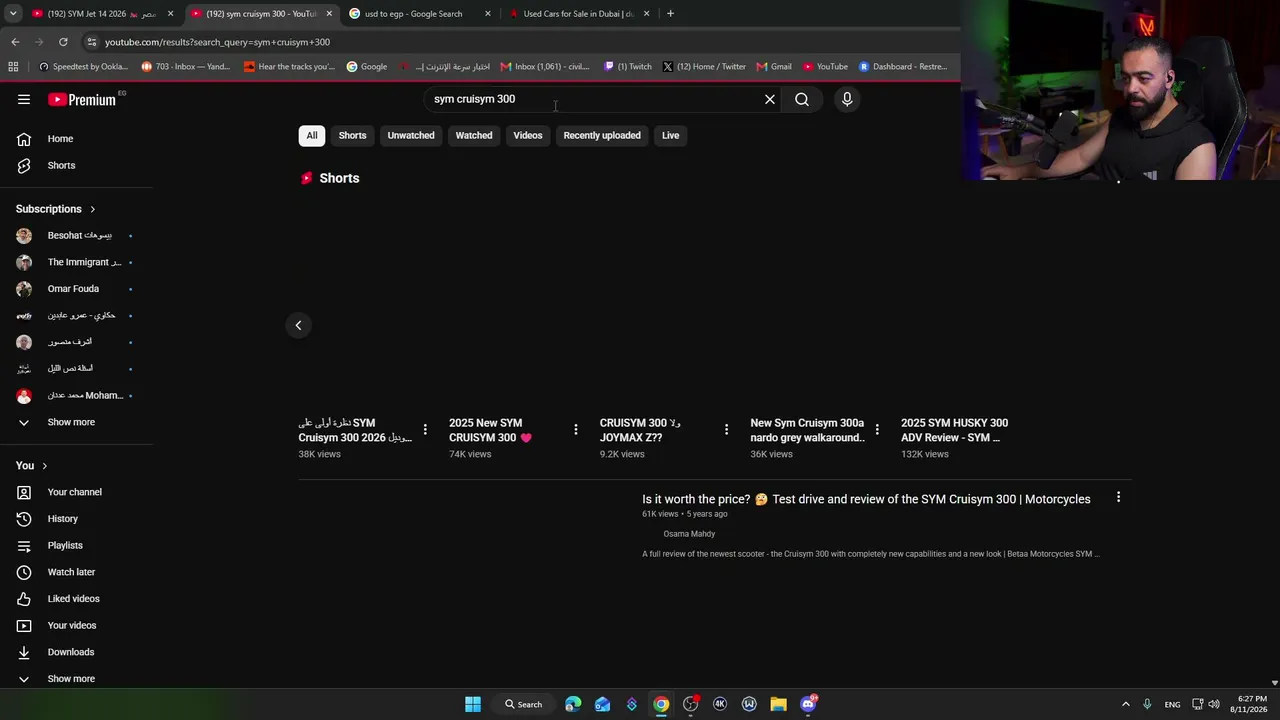The image size is (1280, 720).
Task: Reload the YouTube page
Action: [63, 42]
